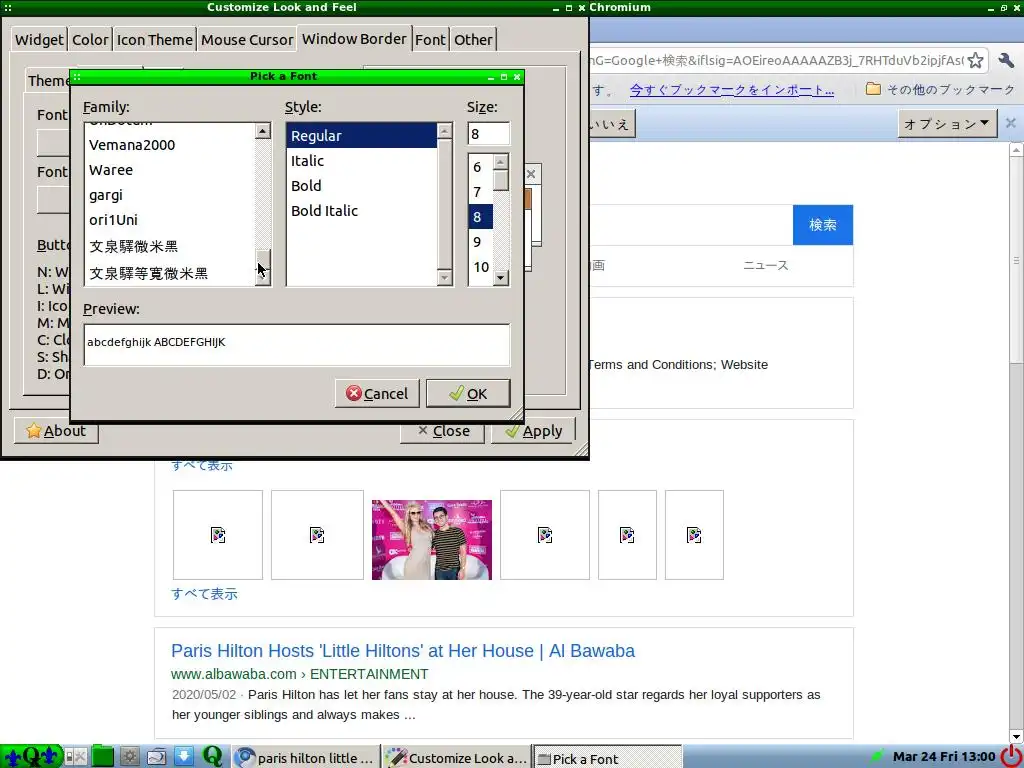Click the green Q launcher icon in taskbar
Image resolution: width=1024 pixels, height=768 pixels.
[x=212, y=756]
